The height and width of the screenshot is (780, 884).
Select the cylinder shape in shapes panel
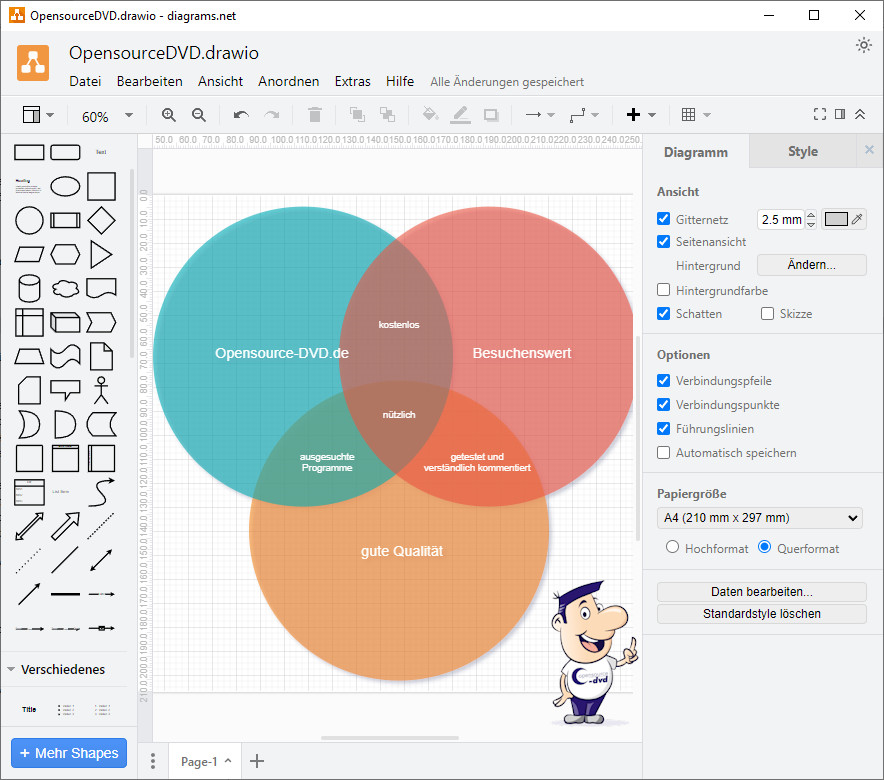29,288
